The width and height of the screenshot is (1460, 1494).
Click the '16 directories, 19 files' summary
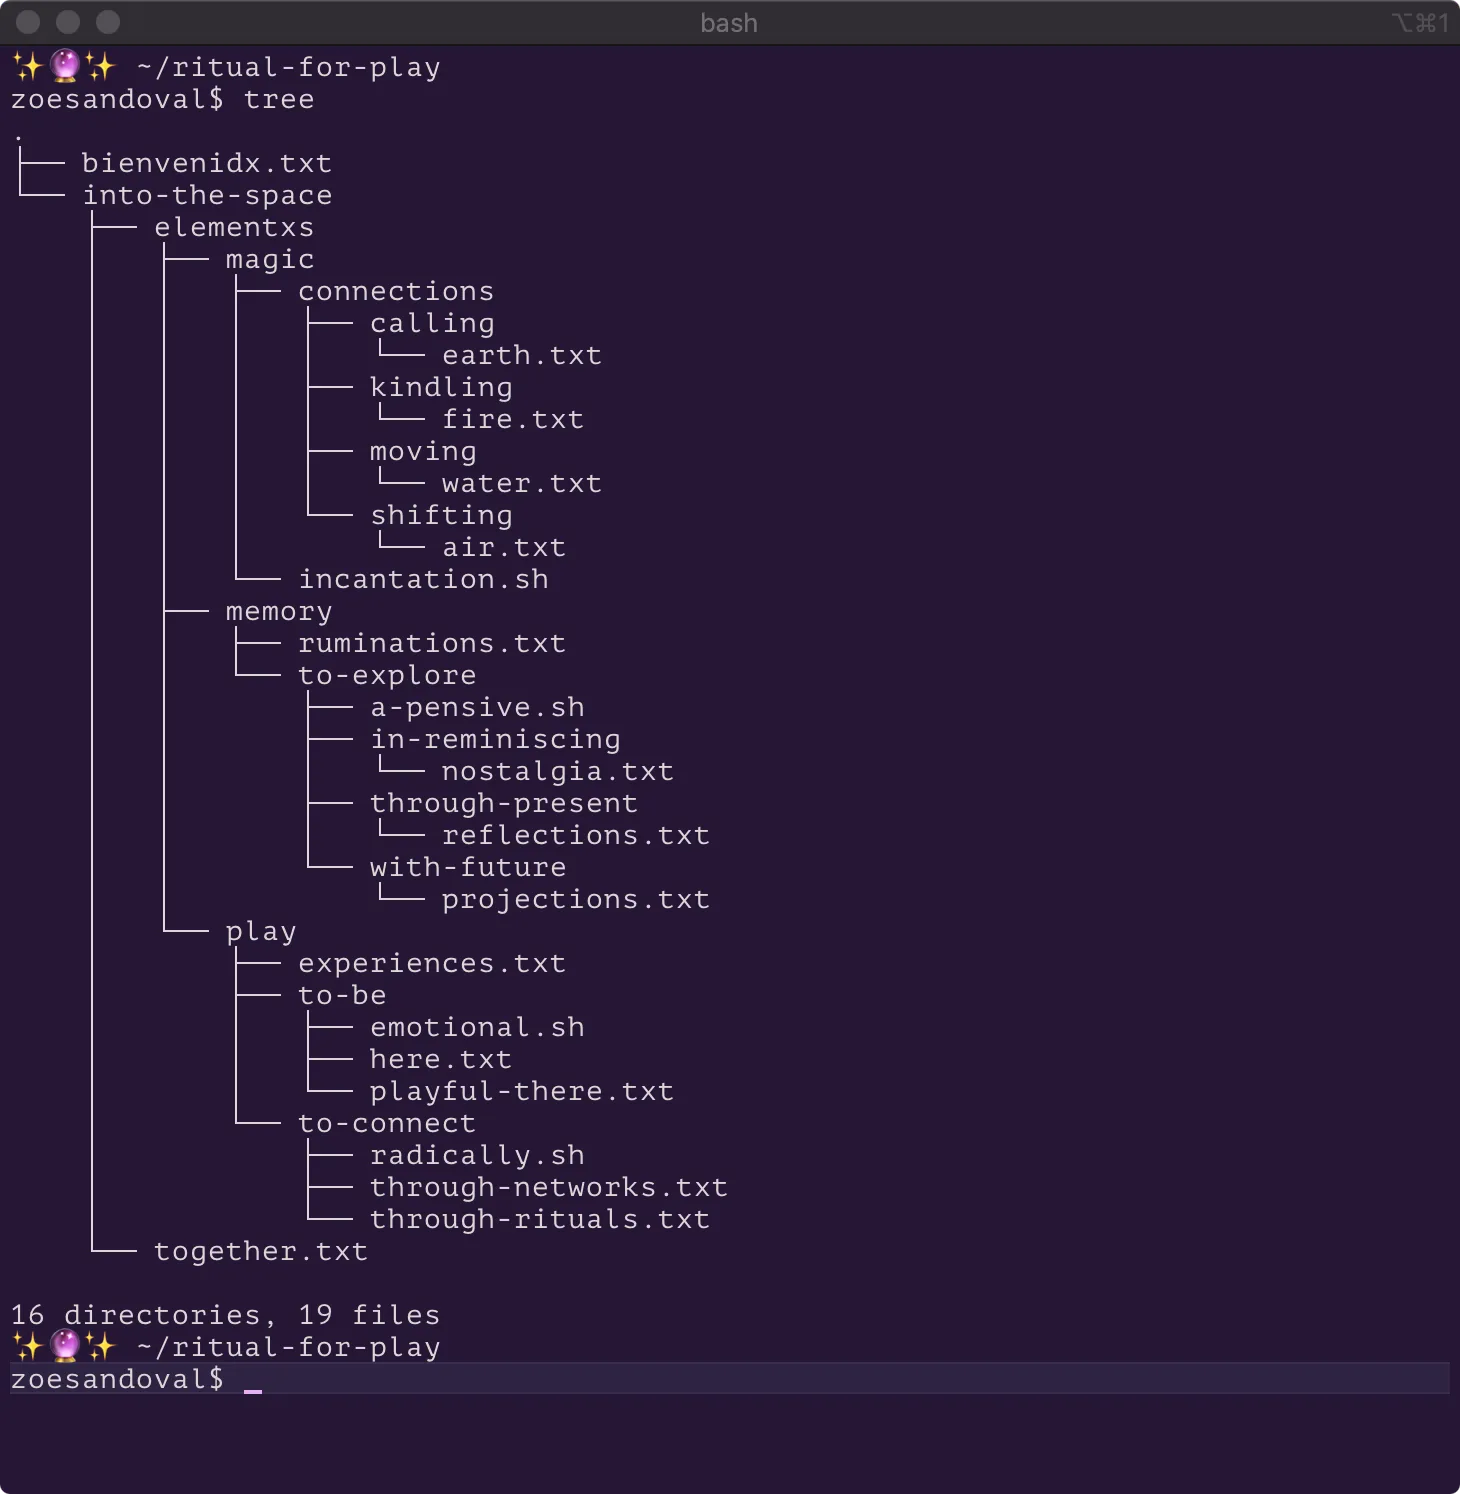[x=225, y=1316]
